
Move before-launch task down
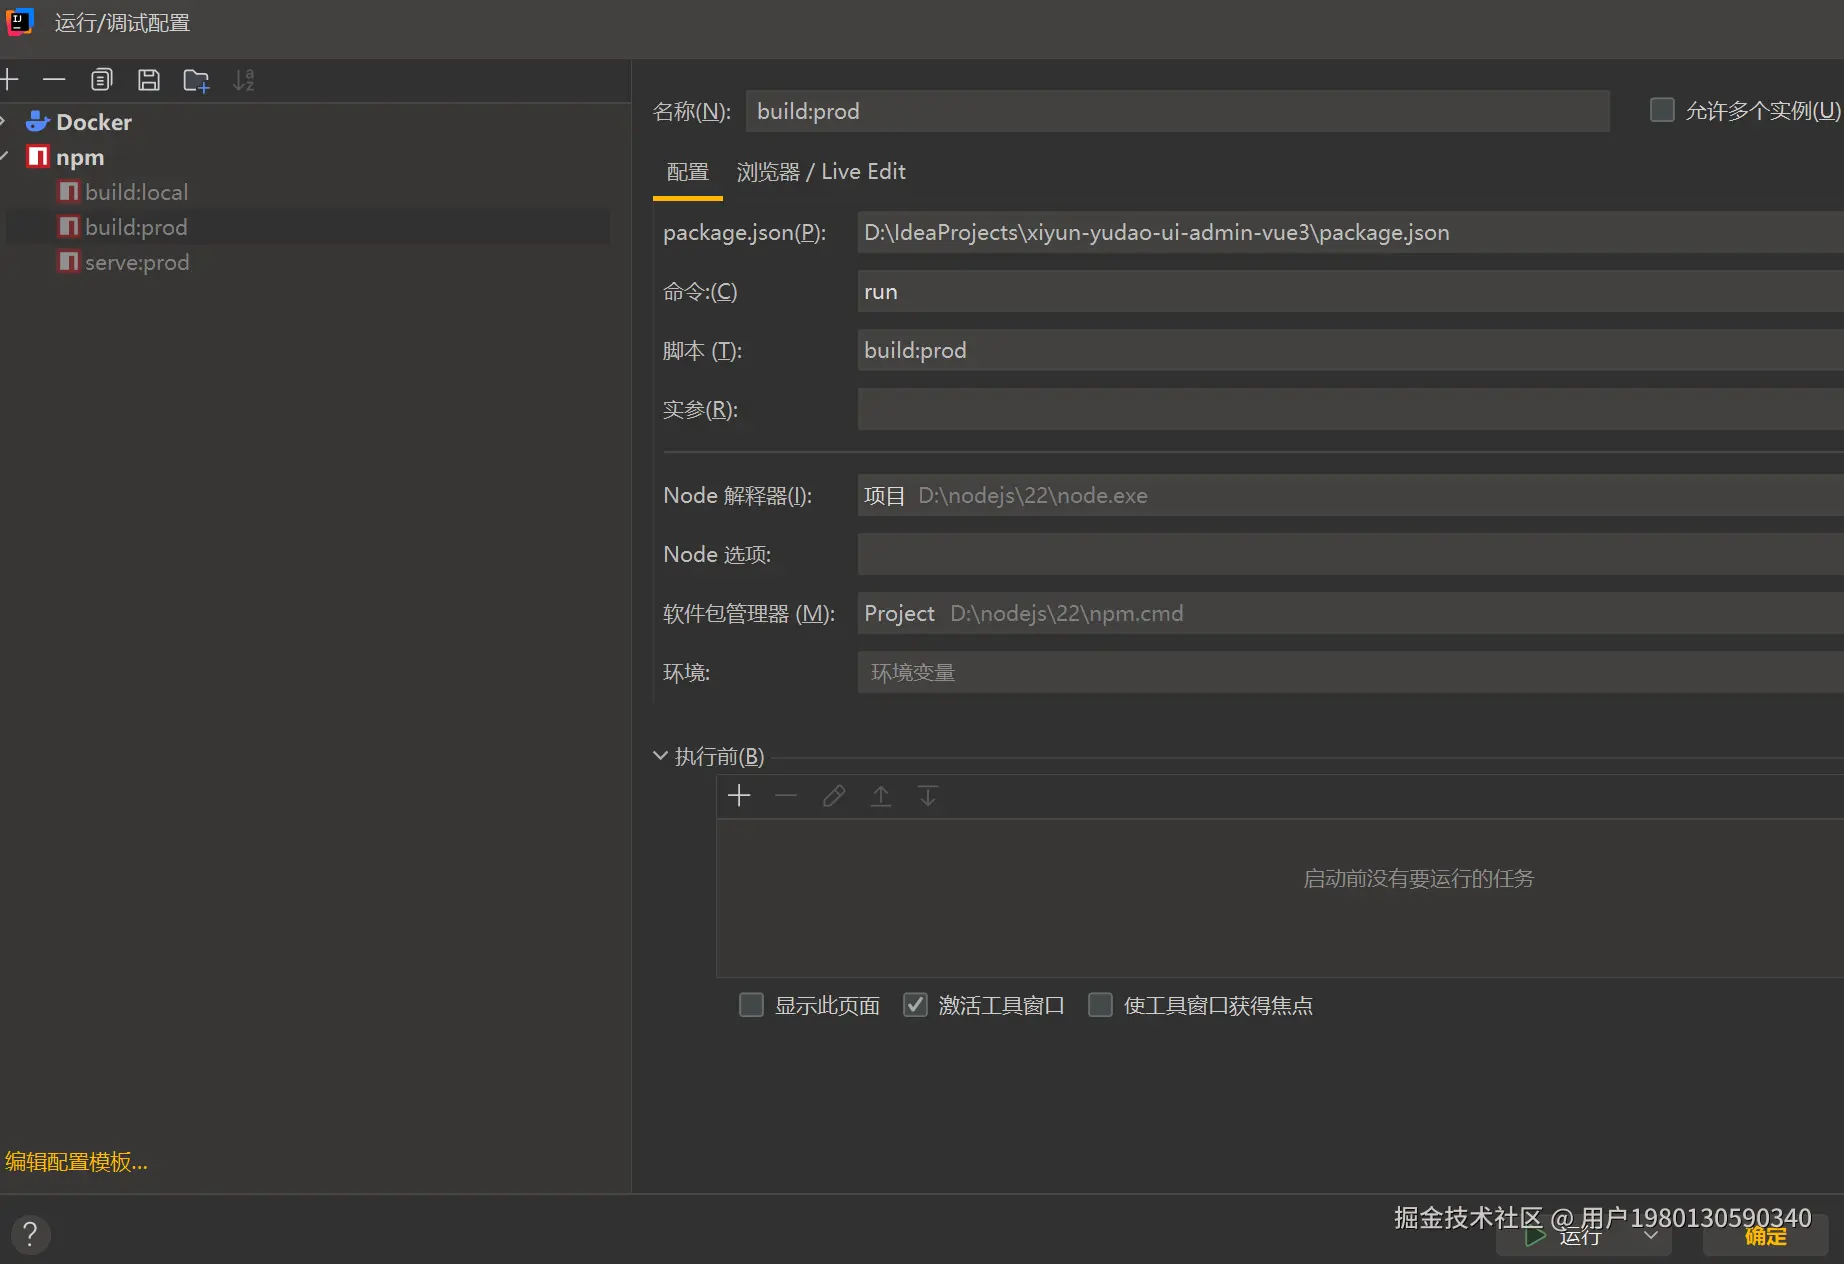tap(928, 796)
